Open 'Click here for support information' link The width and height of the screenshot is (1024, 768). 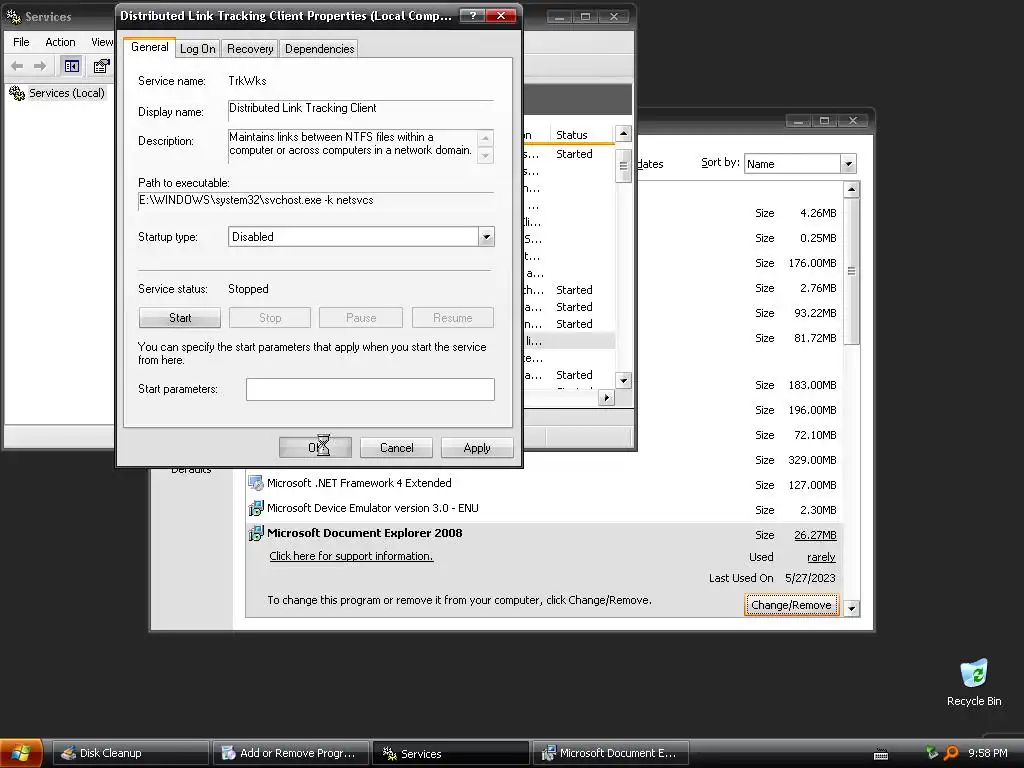tap(351, 556)
